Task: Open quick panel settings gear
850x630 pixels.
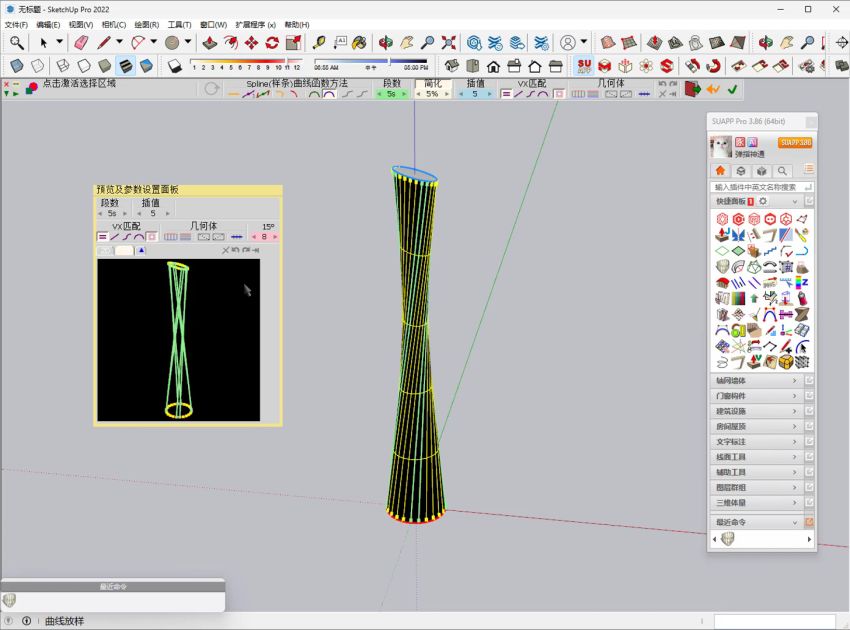Action: tap(763, 201)
